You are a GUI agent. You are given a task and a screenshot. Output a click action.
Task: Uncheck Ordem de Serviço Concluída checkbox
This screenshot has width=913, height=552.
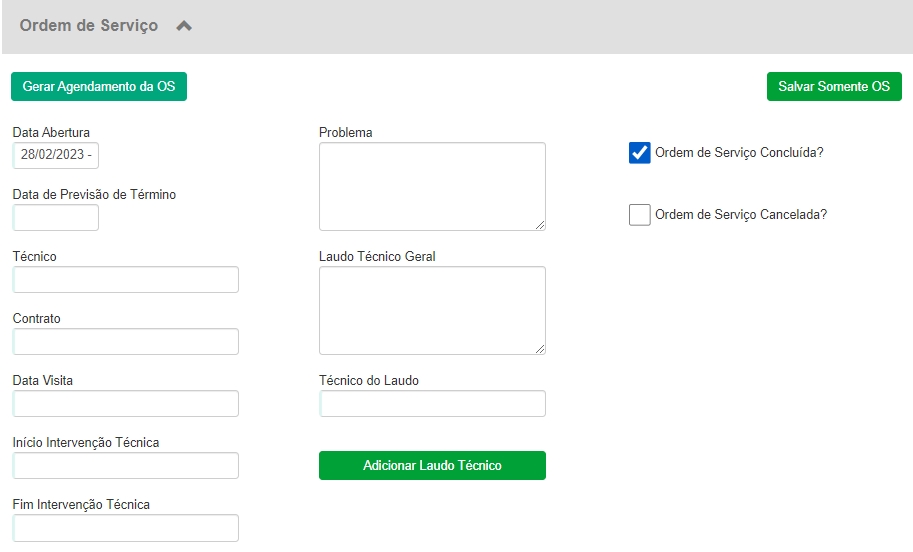(640, 153)
